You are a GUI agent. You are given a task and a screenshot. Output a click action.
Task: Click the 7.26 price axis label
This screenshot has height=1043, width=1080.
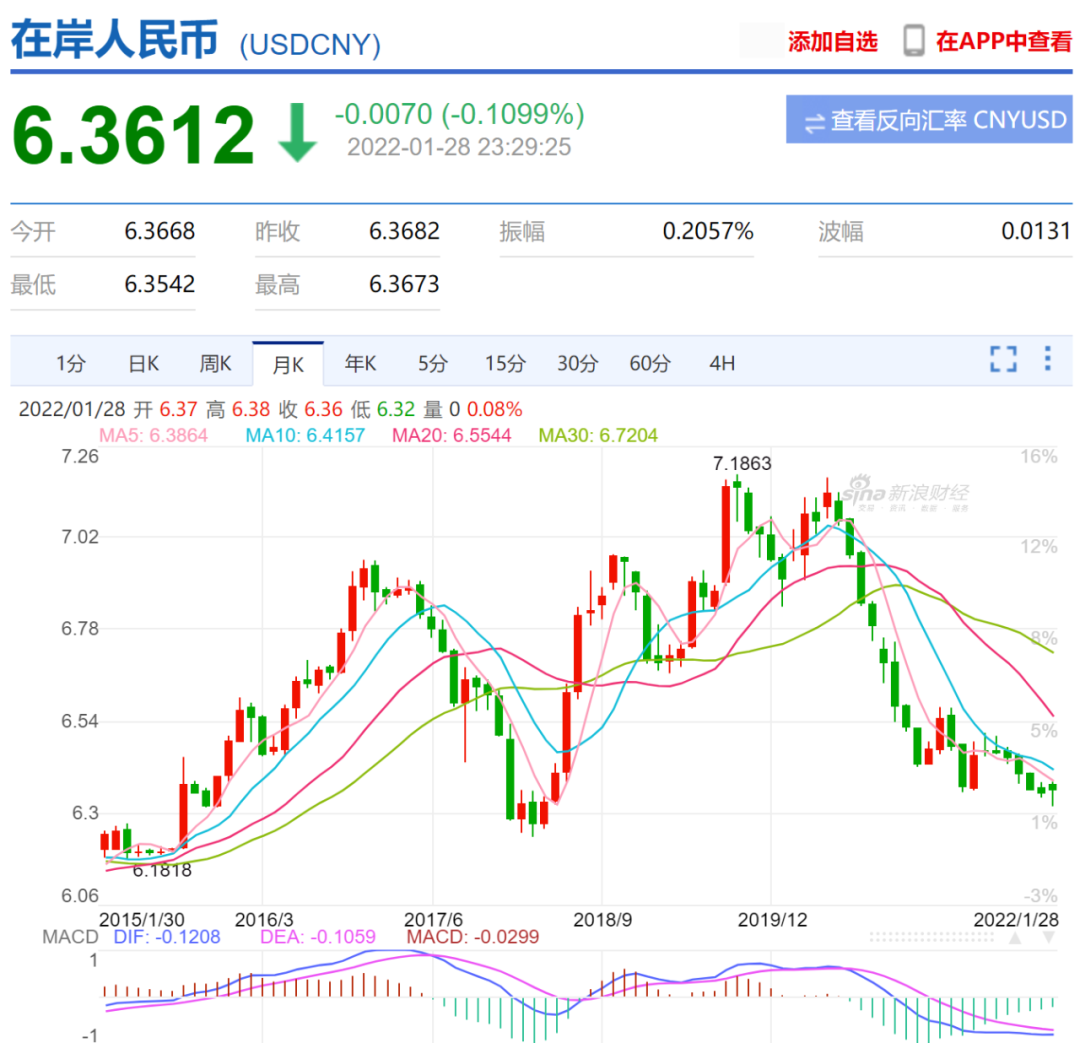pos(80,456)
